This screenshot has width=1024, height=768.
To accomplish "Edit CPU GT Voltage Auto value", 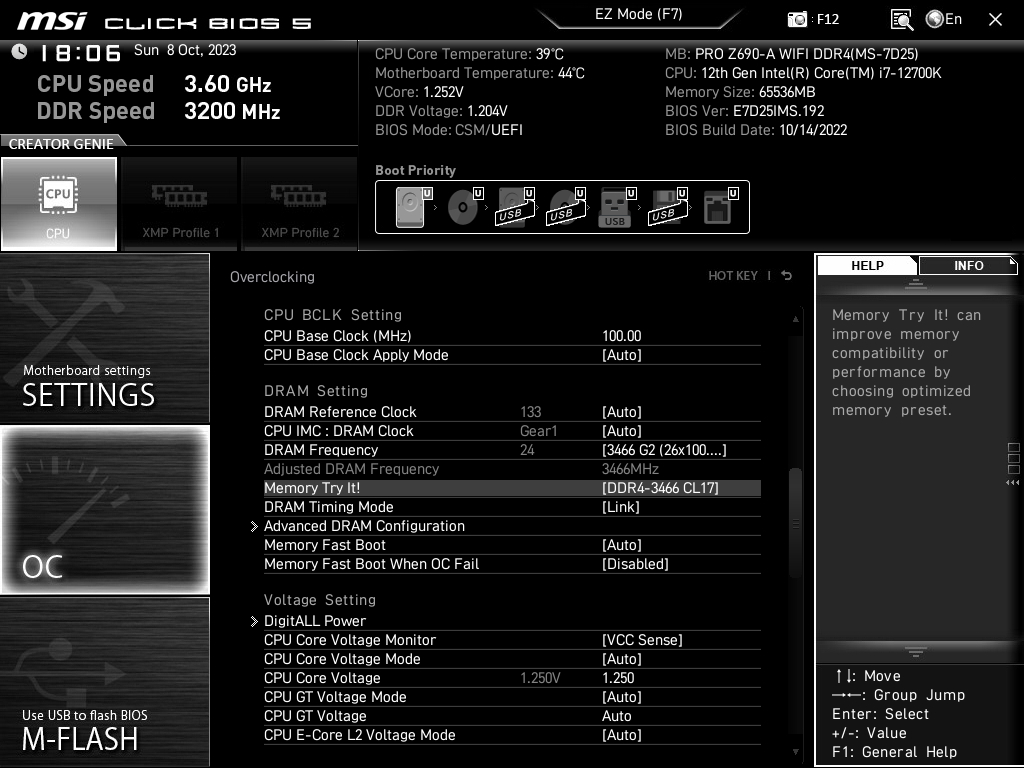I will coord(617,715).
